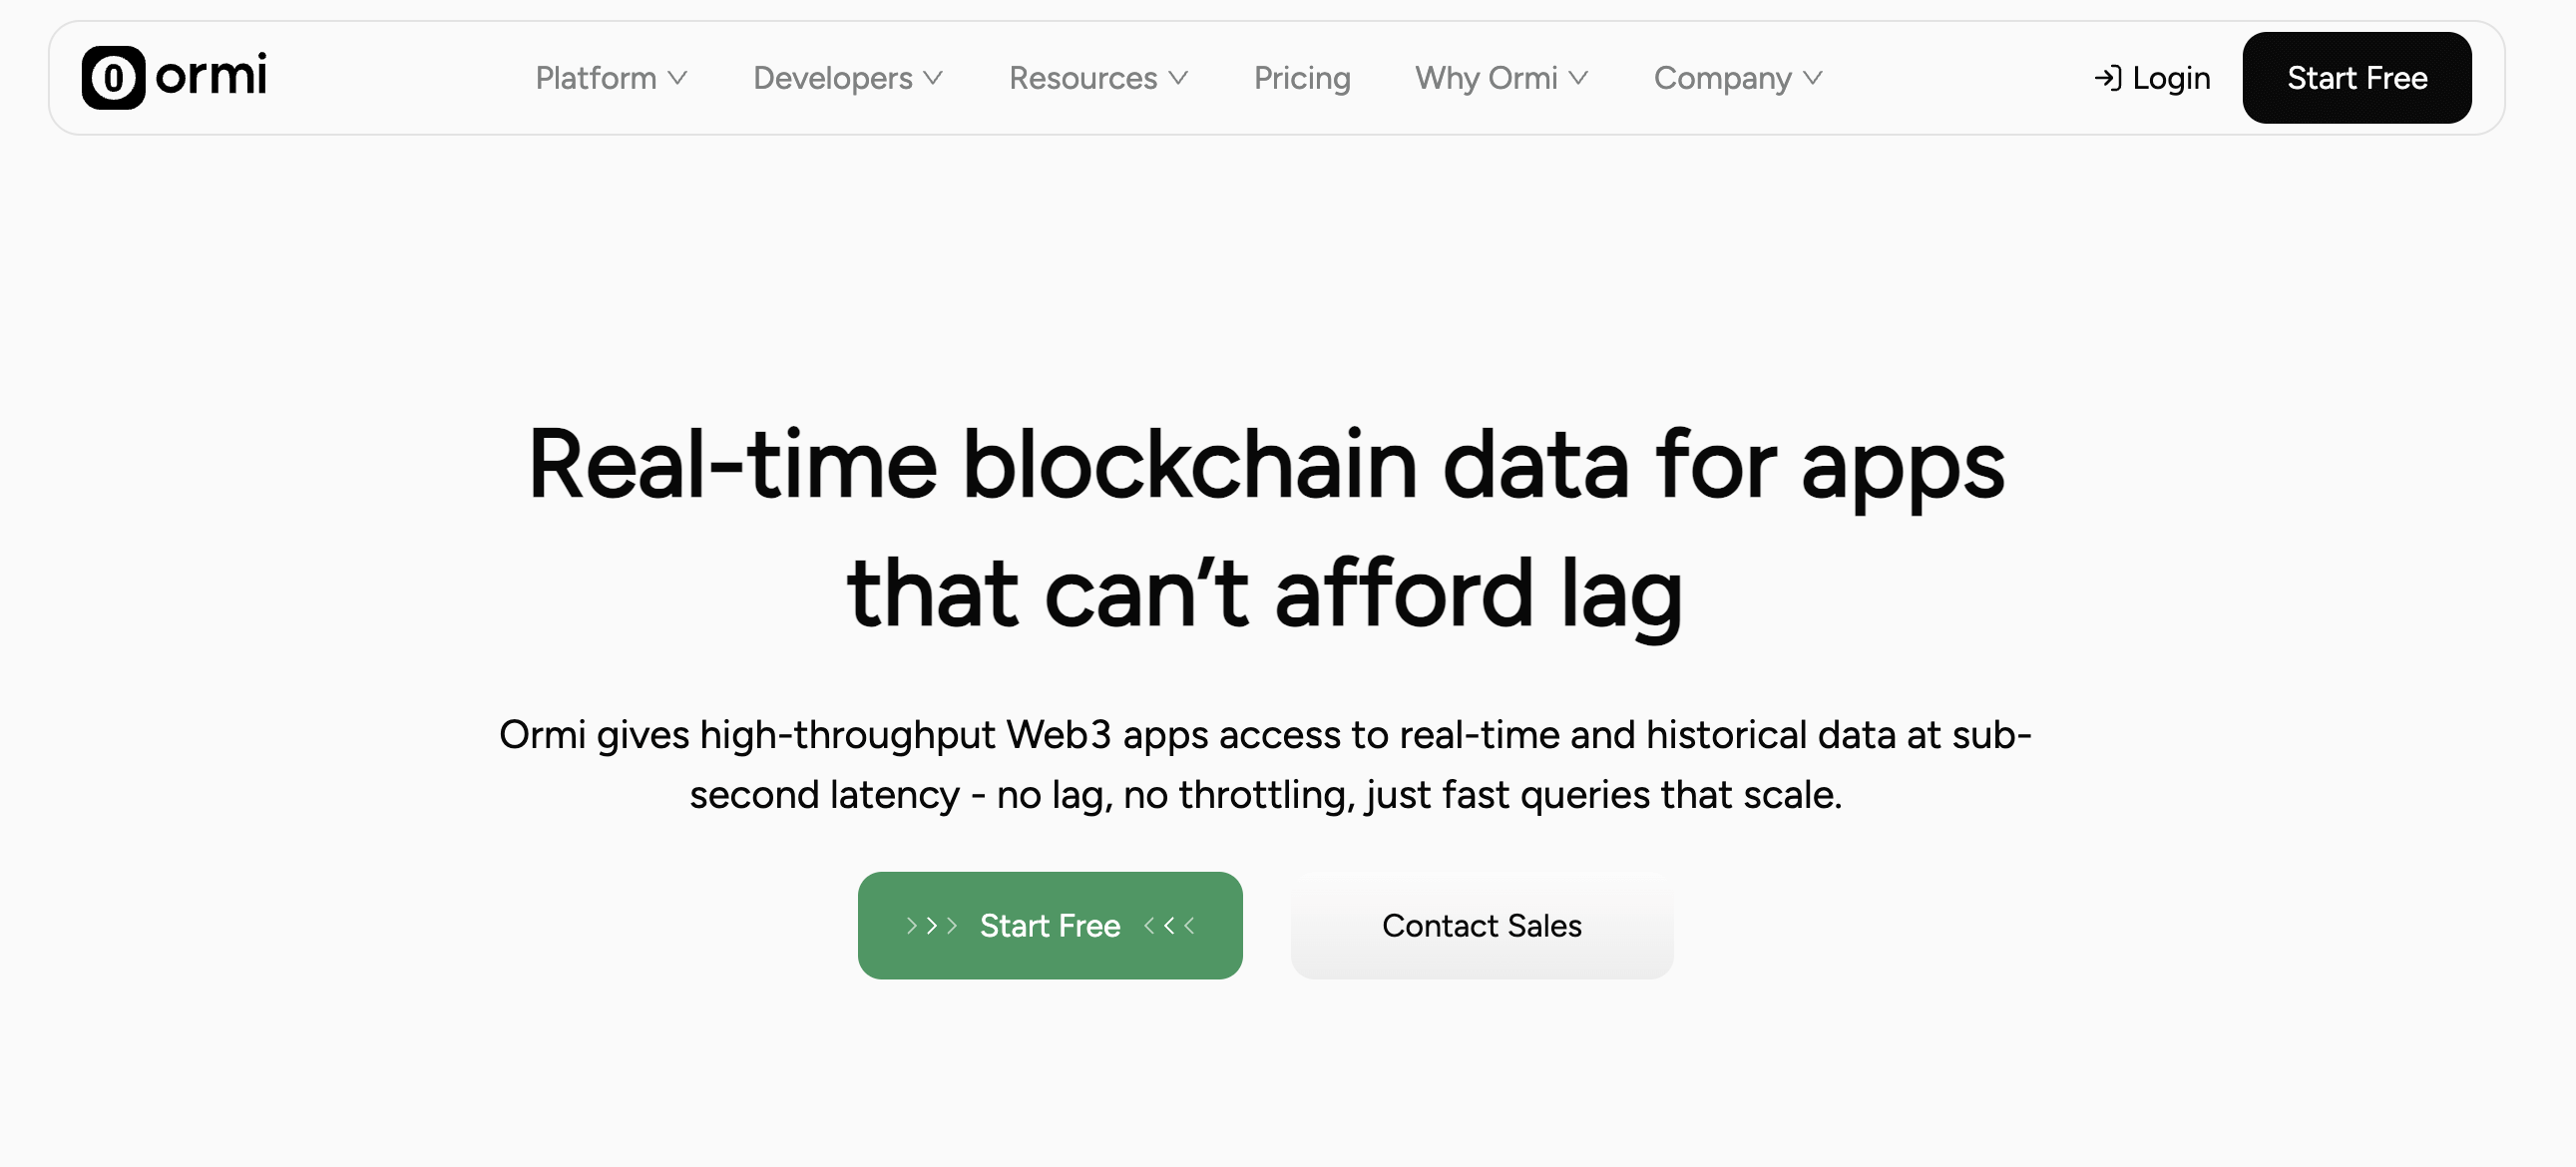This screenshot has width=2576, height=1167.
Task: Open the Company navigation menu
Action: (x=1722, y=78)
